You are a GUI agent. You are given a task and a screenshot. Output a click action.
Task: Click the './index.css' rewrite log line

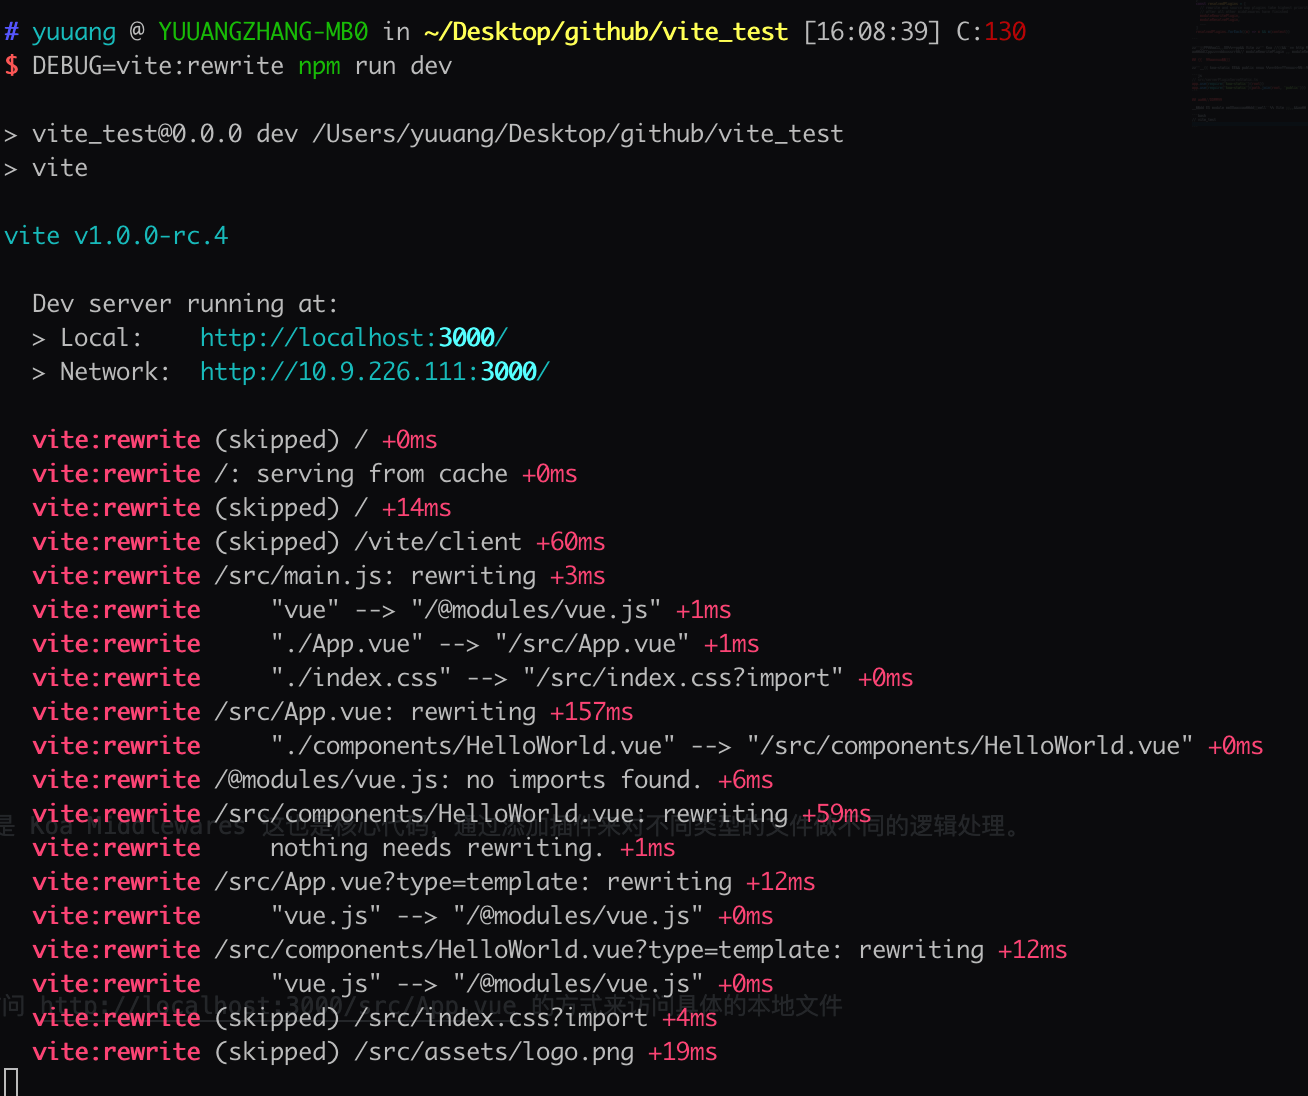(472, 678)
